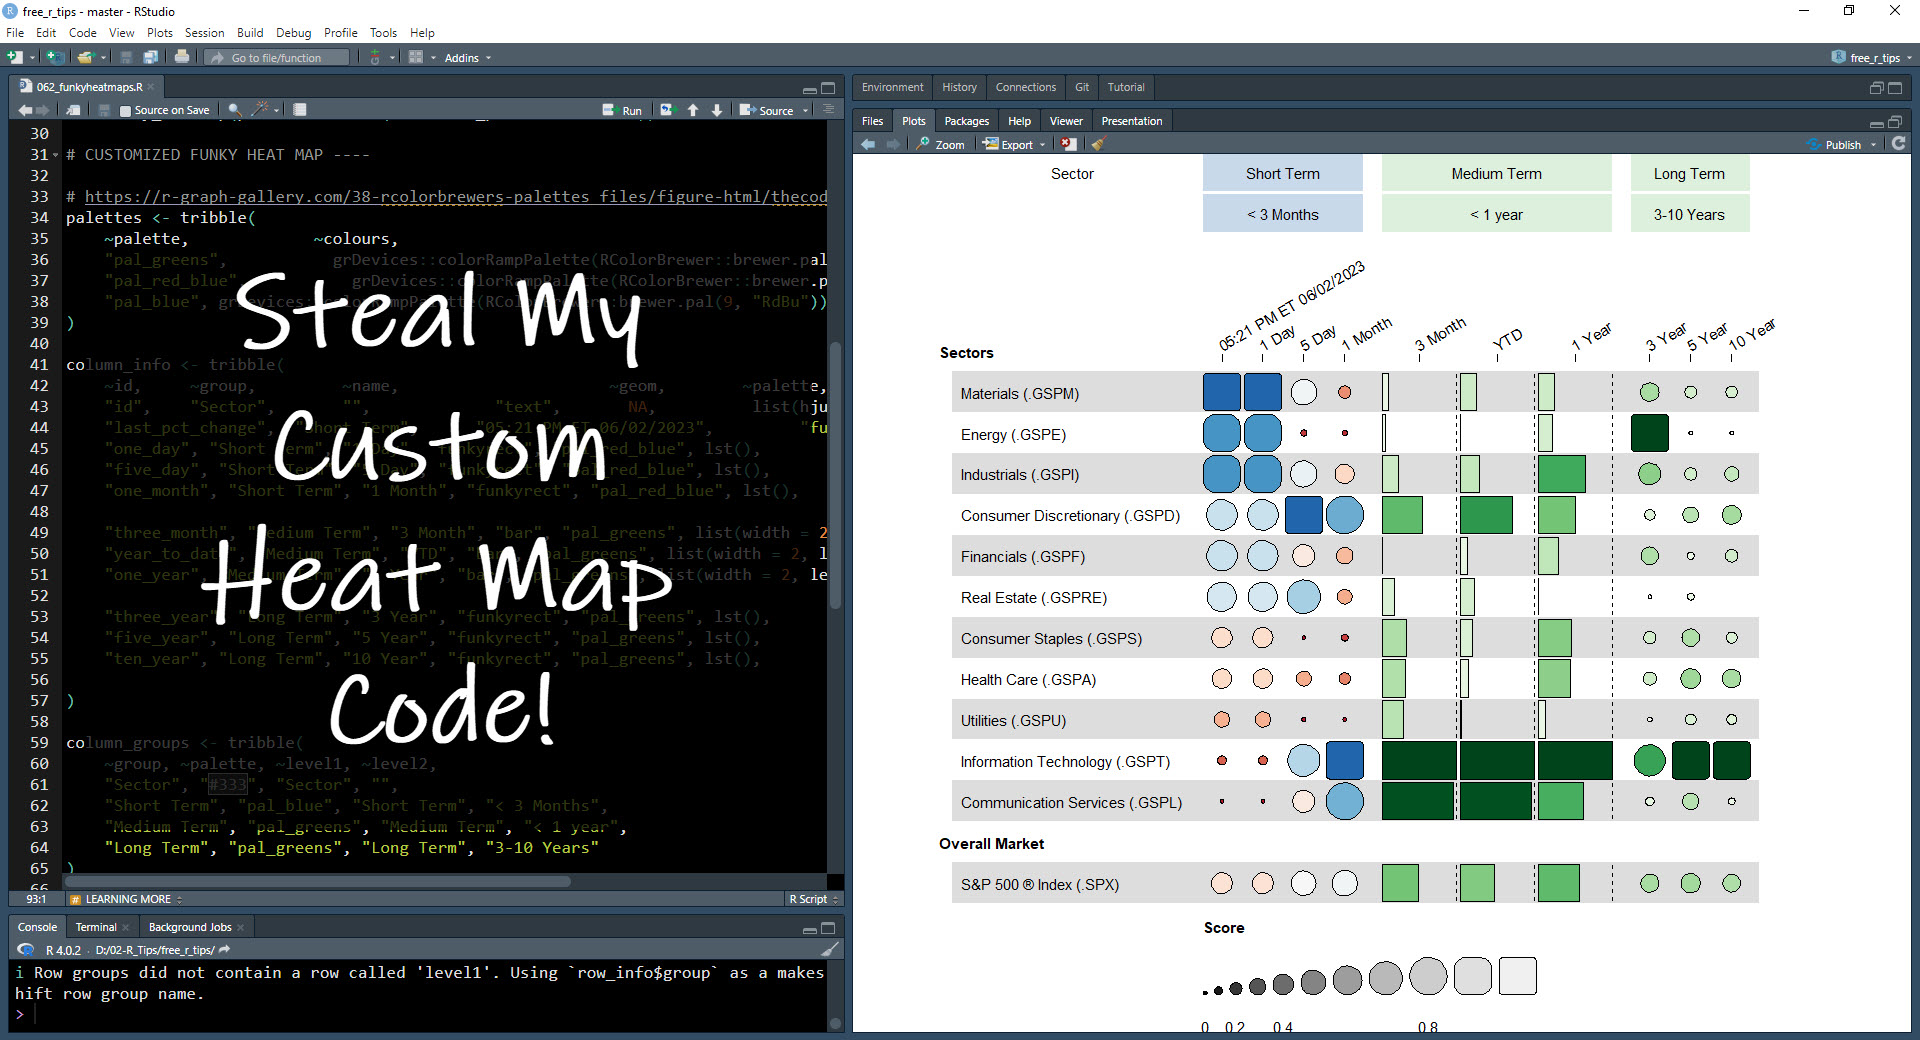Image resolution: width=1920 pixels, height=1040 pixels.
Task: Zoom the plot into new window
Action: tap(941, 144)
